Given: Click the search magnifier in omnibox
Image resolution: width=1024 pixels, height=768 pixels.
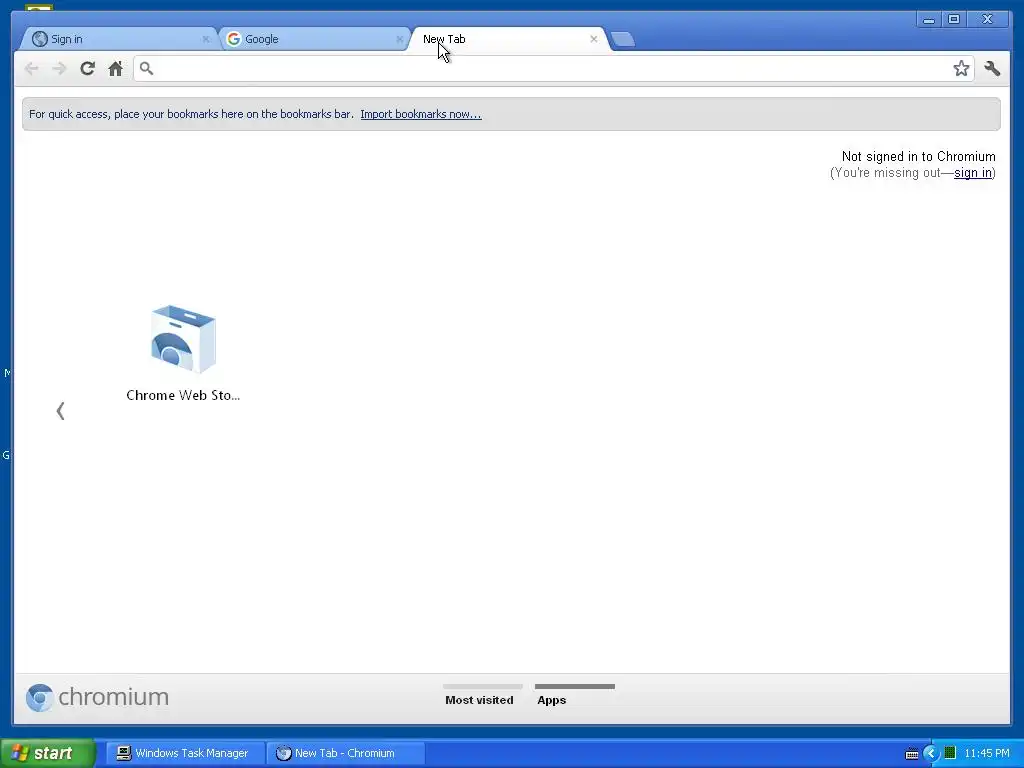Looking at the screenshot, I should 146,69.
